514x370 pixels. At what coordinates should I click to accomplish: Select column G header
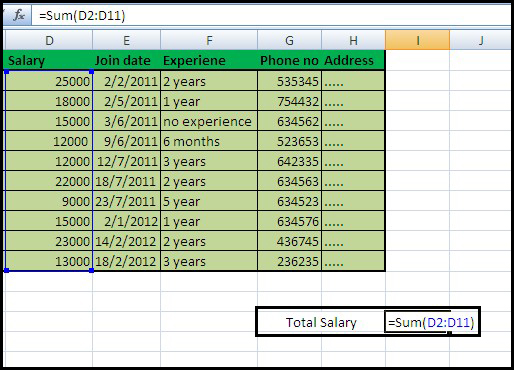coord(289,41)
